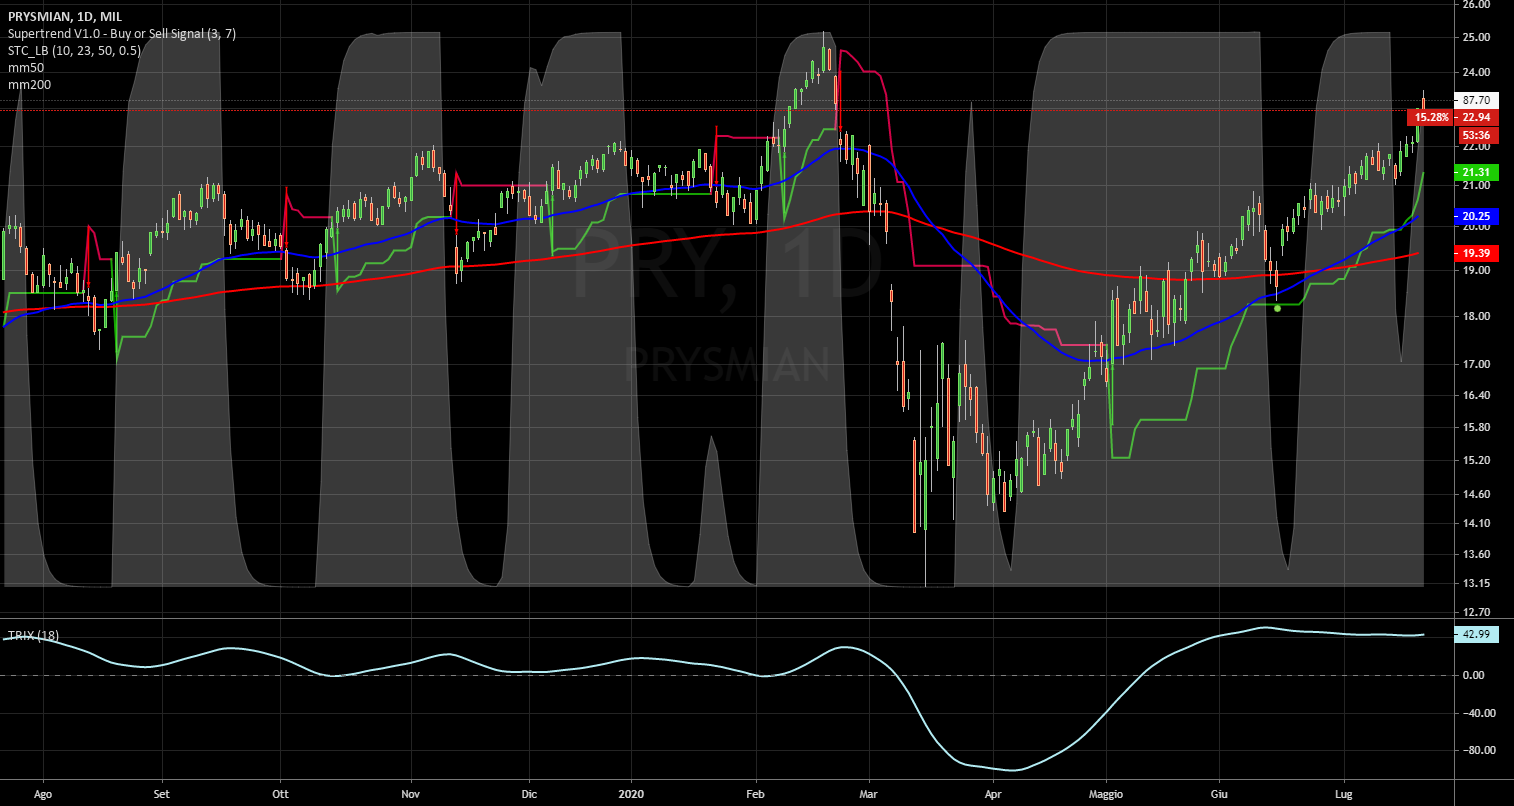
Task: Click the red 19.39 mm200 value label
Action: click(1475, 254)
